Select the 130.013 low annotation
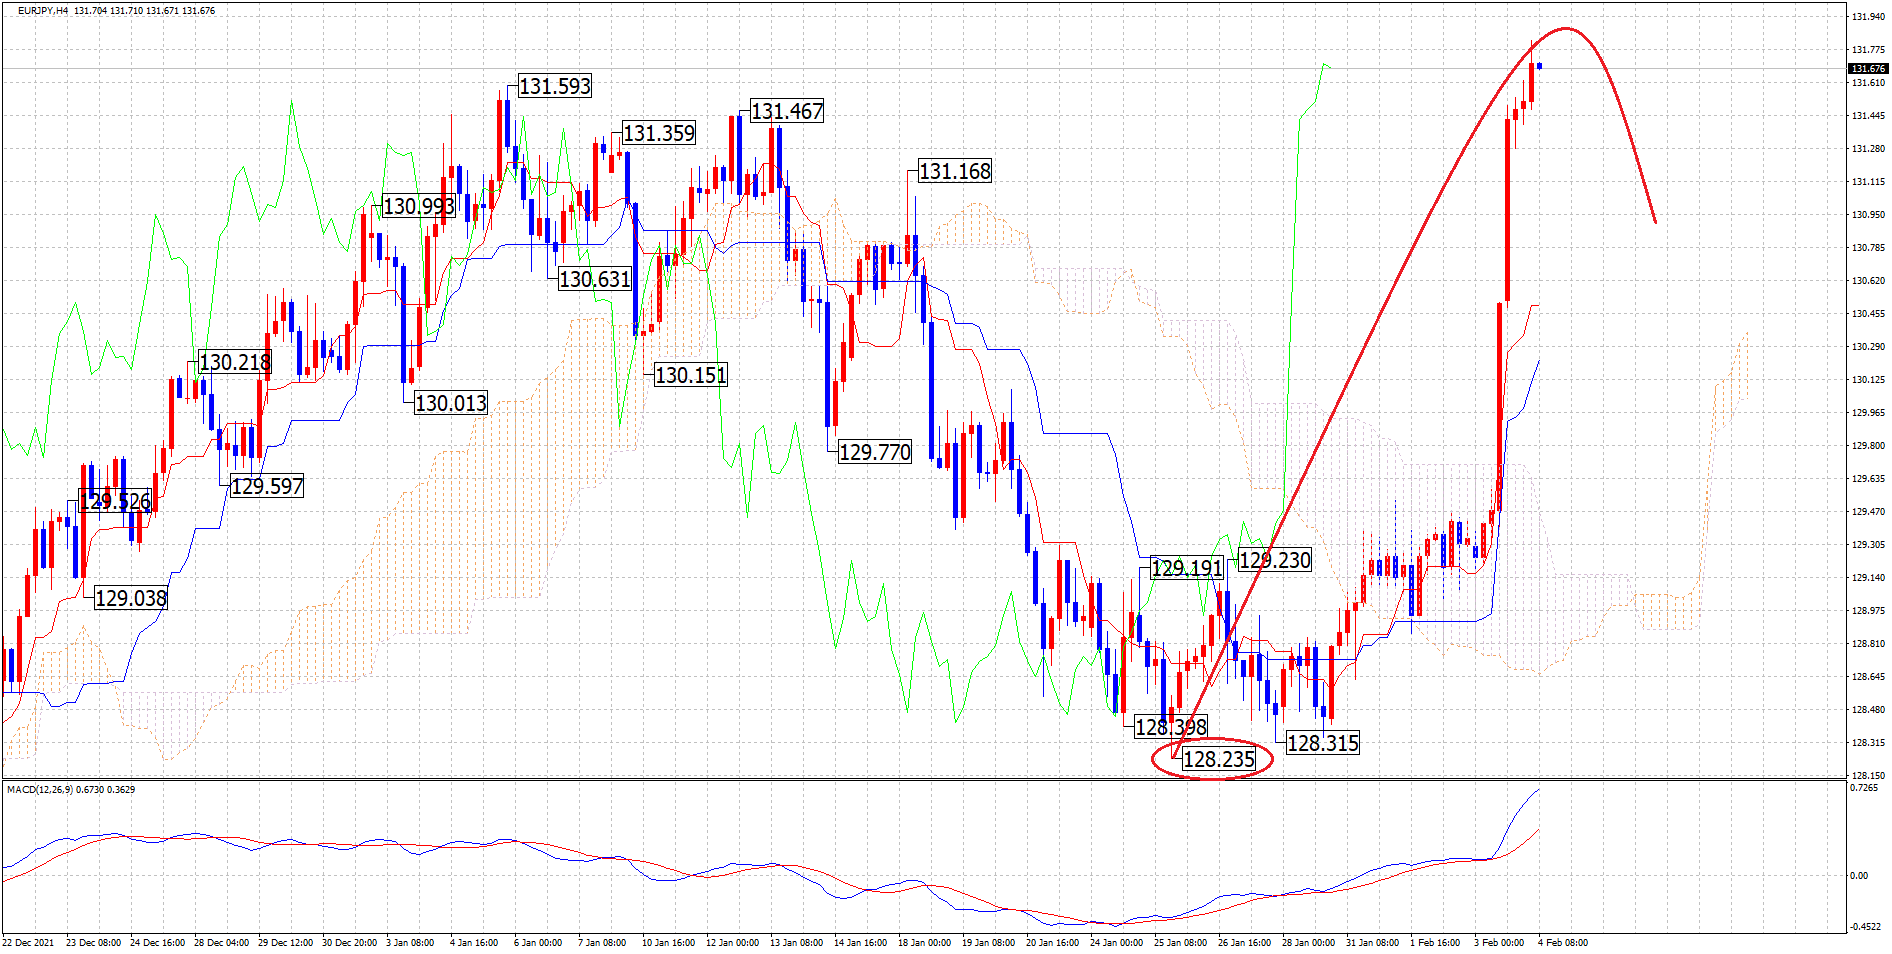 tap(451, 403)
